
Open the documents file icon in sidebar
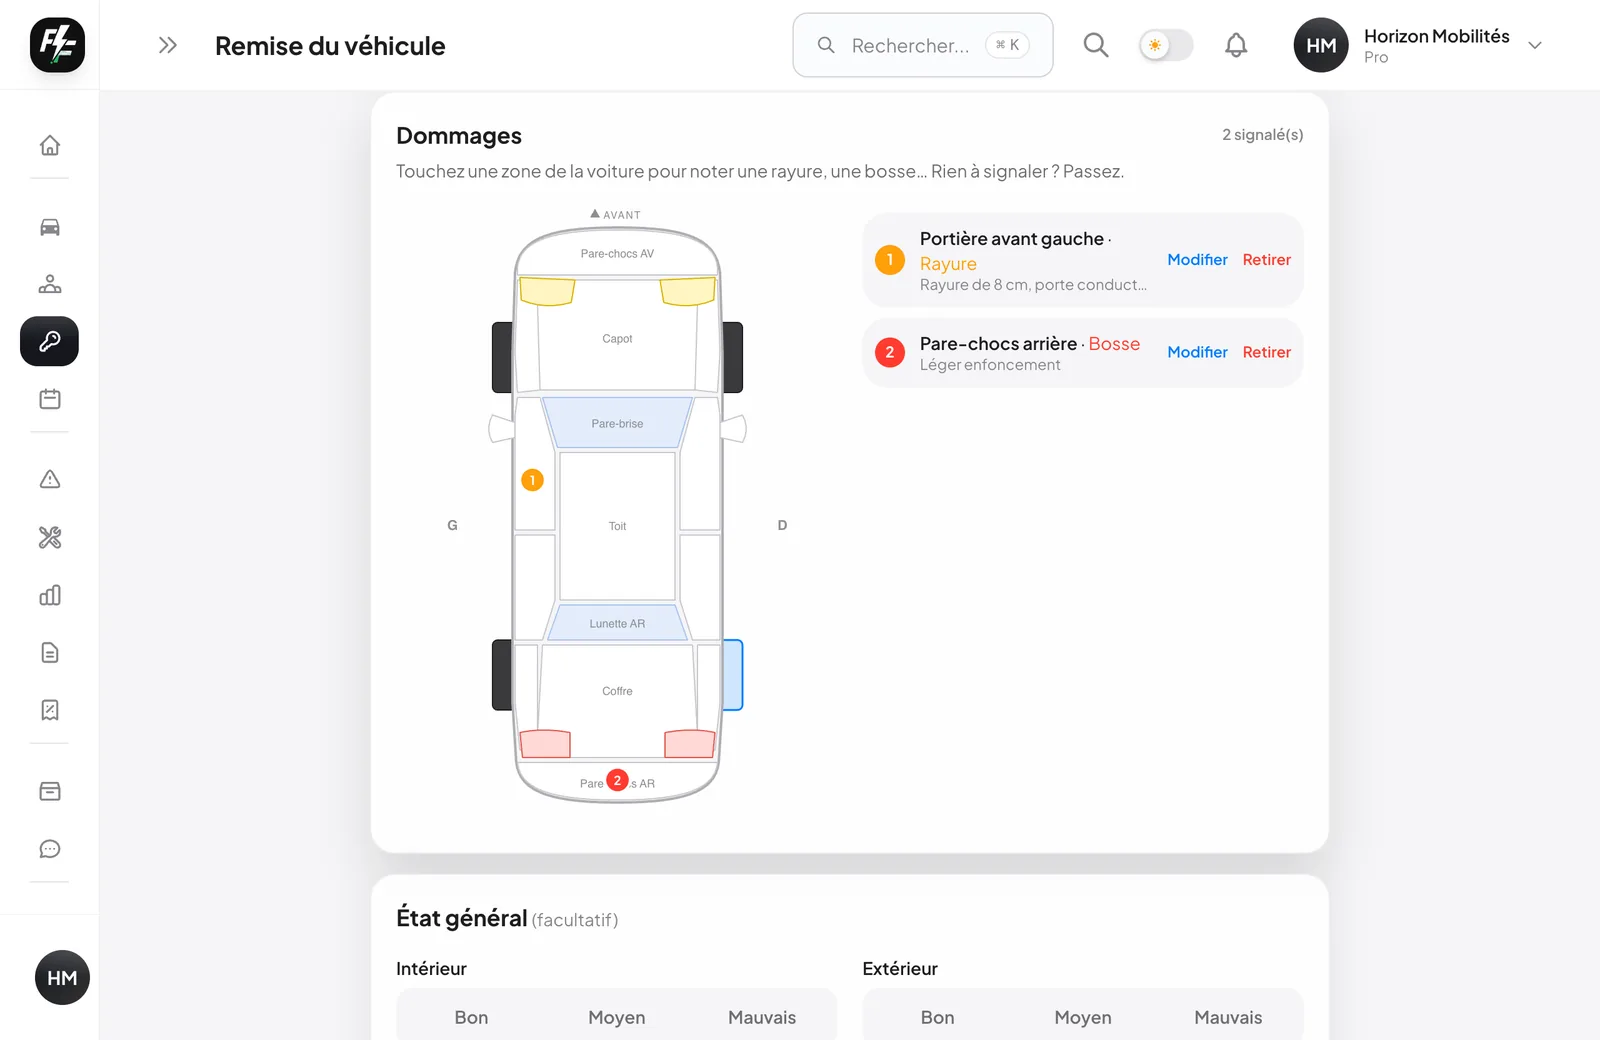(50, 653)
